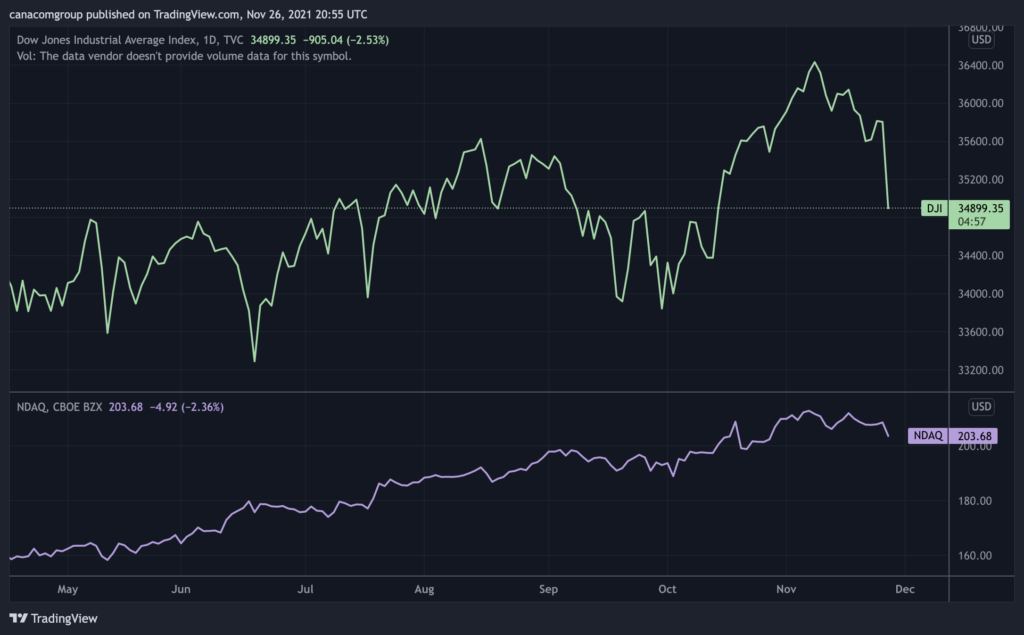
Task: Click the May label on the time axis
Action: point(67,589)
